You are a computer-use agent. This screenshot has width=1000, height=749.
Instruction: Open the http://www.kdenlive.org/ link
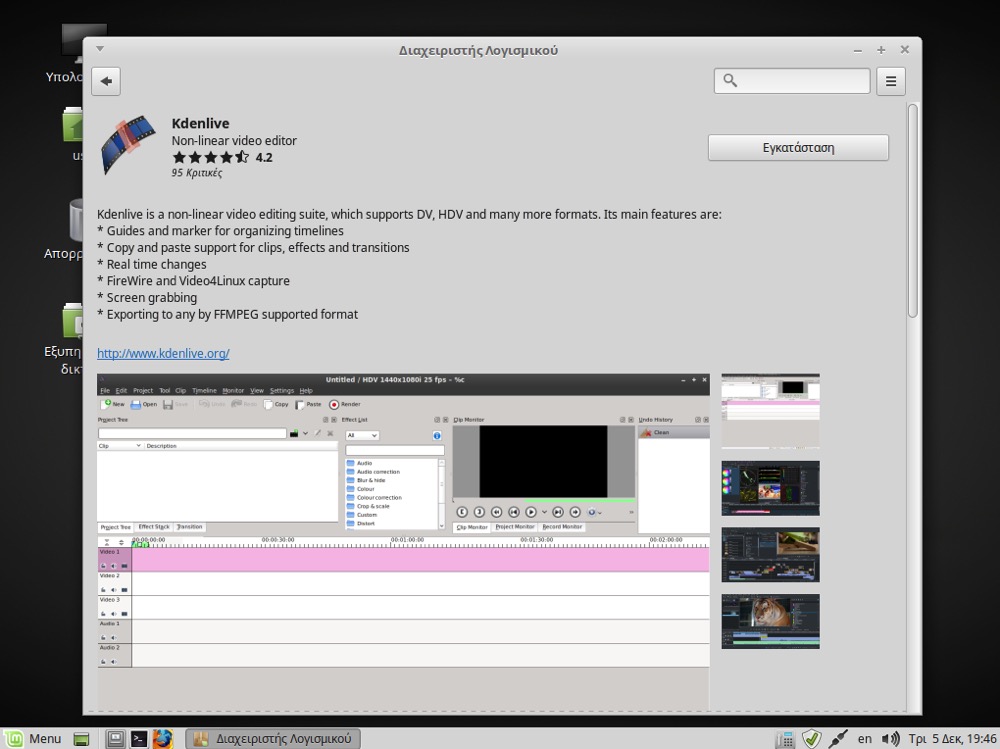coord(163,353)
